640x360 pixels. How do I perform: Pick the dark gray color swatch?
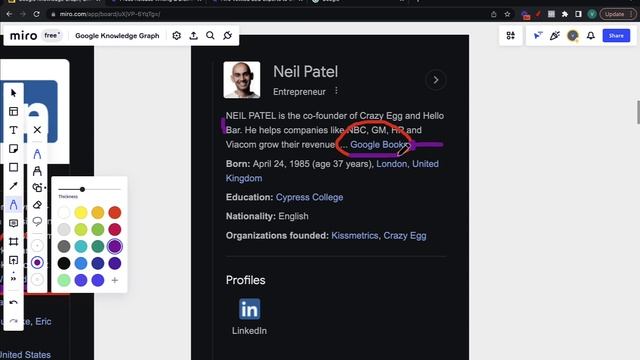(64, 246)
